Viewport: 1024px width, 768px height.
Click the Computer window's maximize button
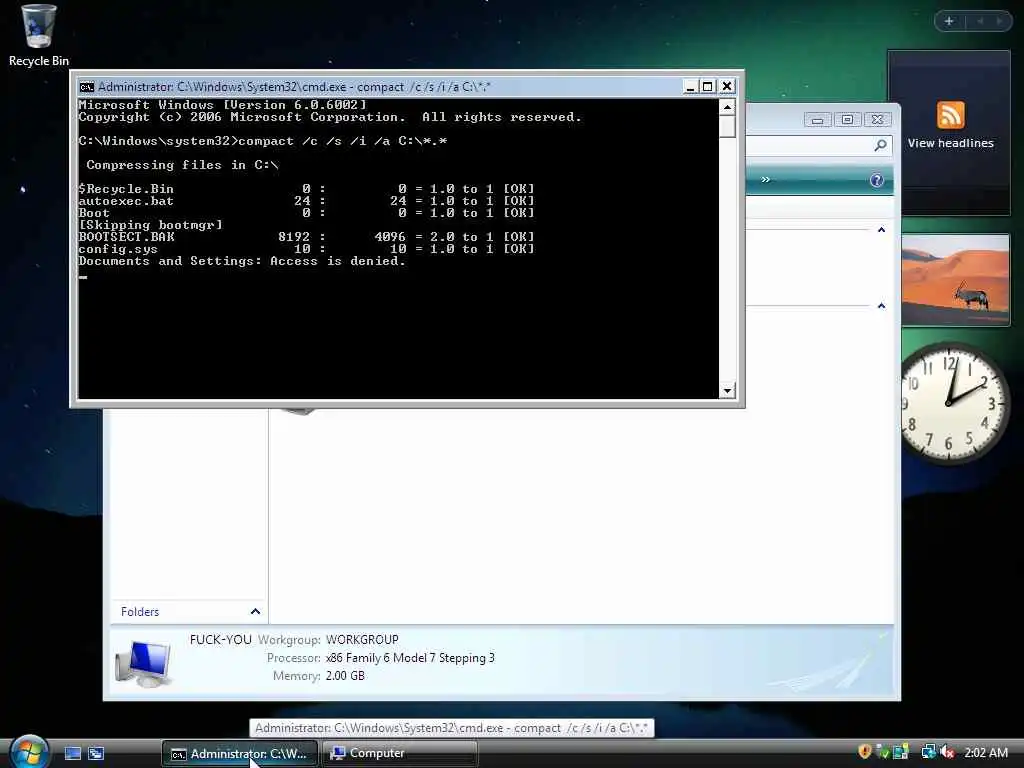[847, 120]
